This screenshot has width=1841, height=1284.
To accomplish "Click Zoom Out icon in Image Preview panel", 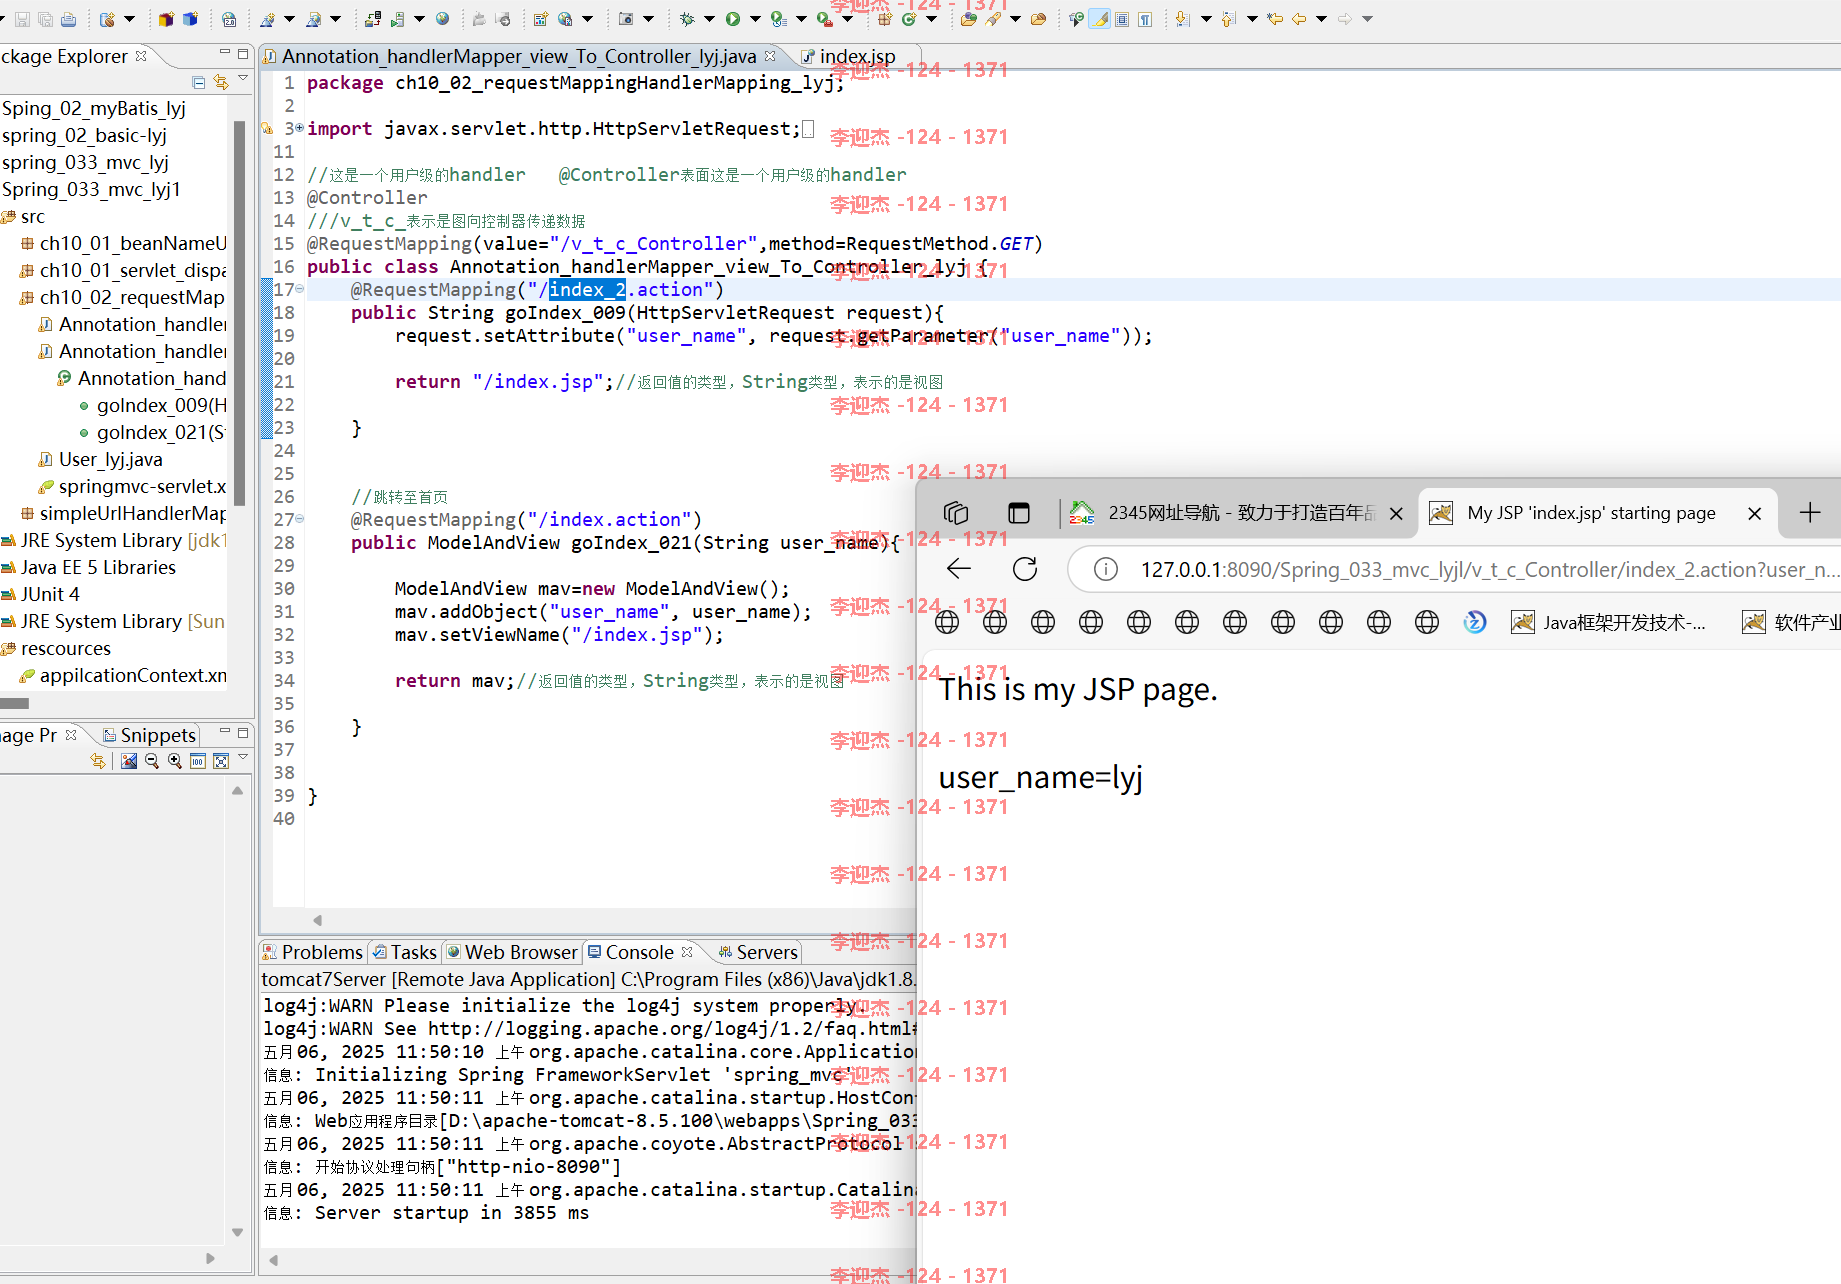I will [x=152, y=761].
